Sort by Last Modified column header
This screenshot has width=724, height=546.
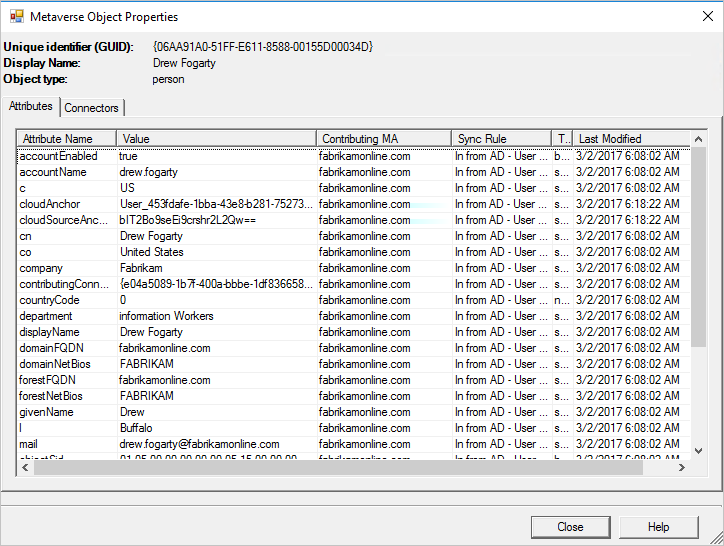(632, 139)
